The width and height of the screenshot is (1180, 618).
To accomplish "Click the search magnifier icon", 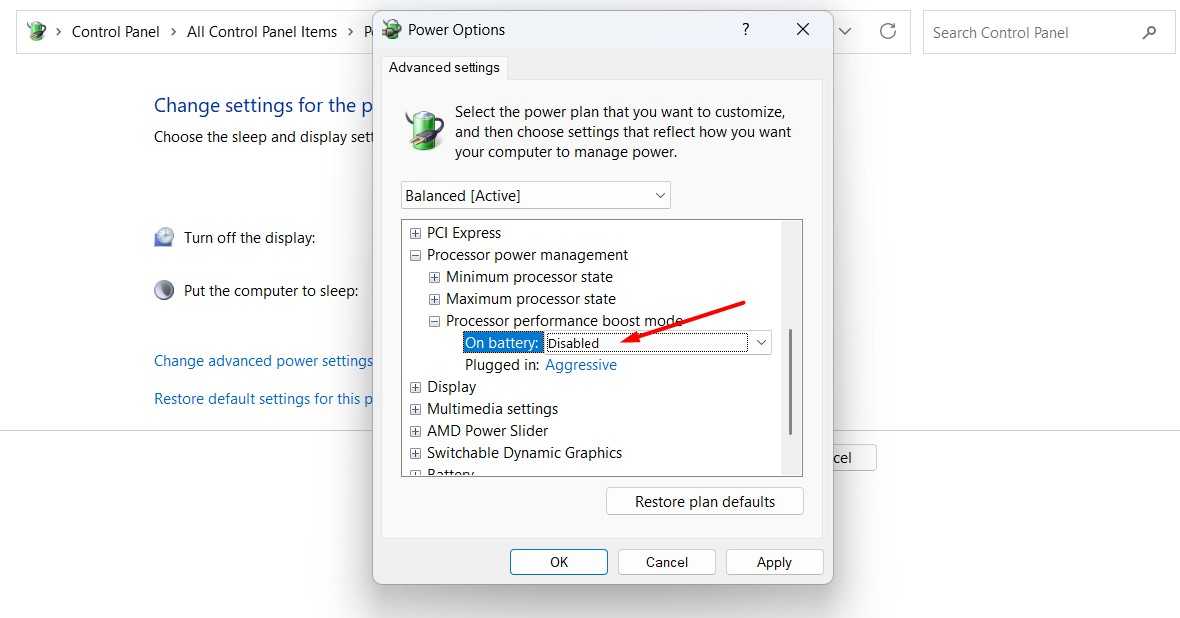I will (1148, 32).
